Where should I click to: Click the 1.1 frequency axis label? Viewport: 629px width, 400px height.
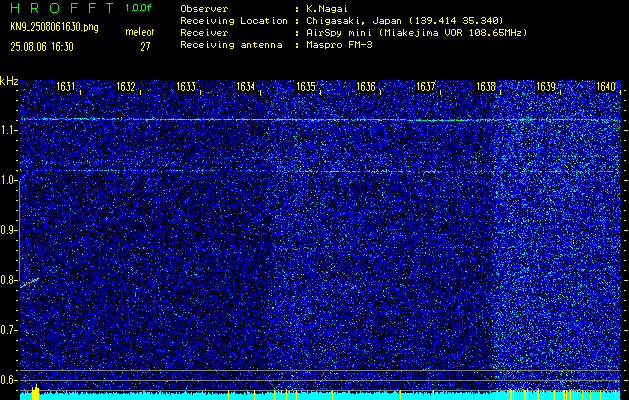pos(7,130)
